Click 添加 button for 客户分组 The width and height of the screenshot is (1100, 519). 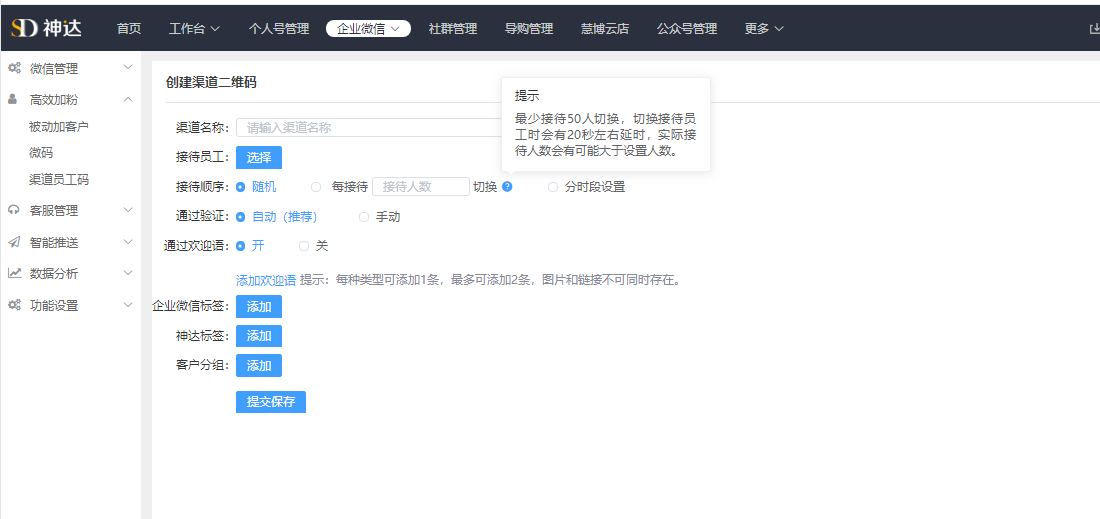tap(259, 365)
